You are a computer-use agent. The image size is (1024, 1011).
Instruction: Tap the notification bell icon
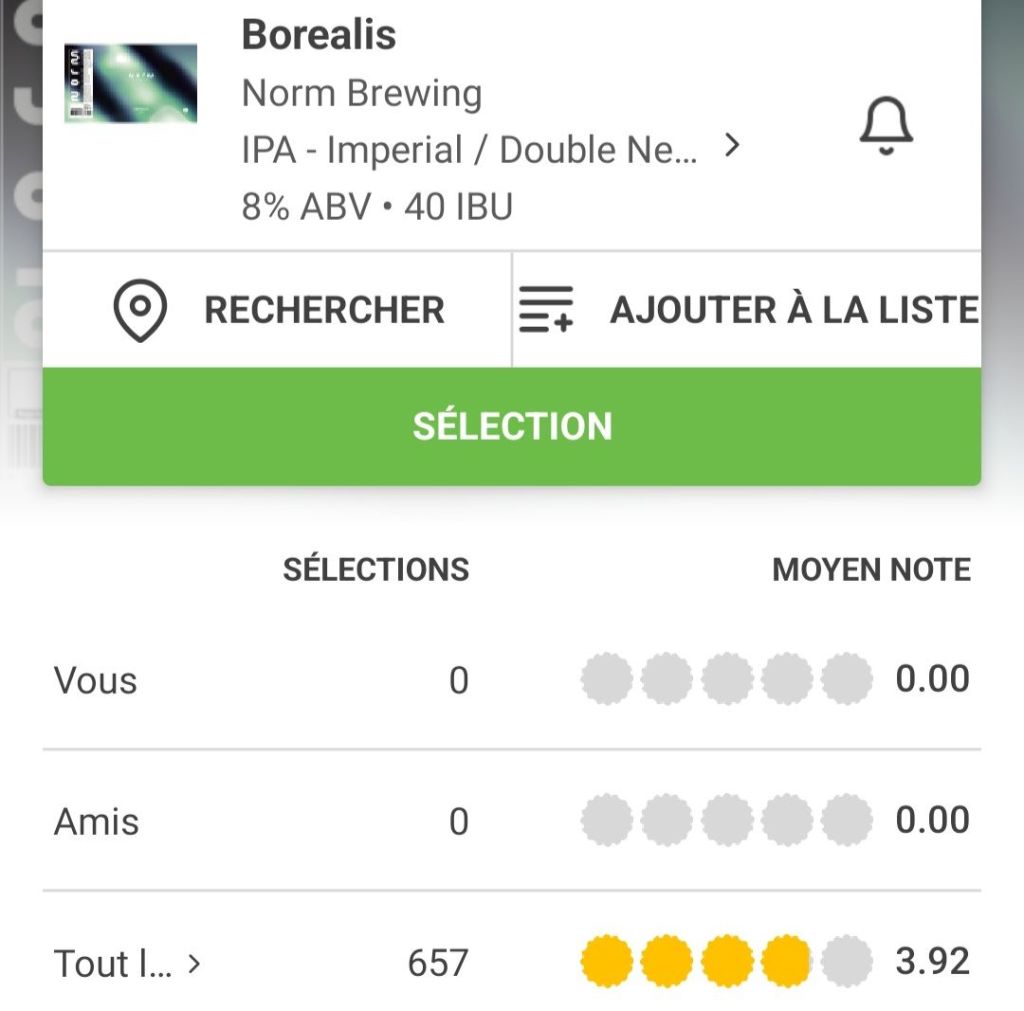(x=886, y=128)
